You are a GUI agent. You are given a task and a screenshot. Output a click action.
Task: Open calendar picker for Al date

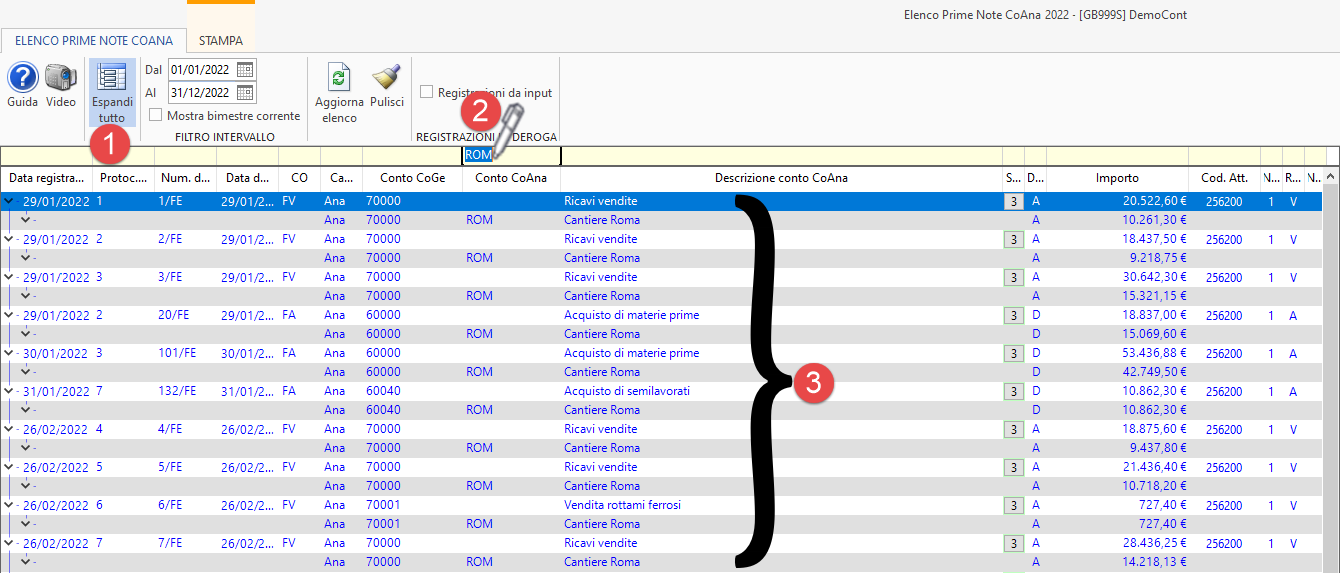point(246,93)
